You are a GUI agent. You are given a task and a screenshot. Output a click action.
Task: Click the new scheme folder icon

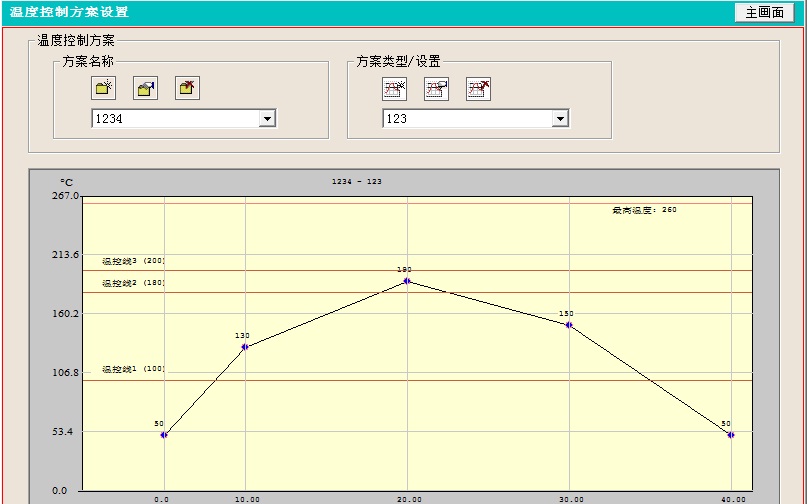[x=104, y=88]
